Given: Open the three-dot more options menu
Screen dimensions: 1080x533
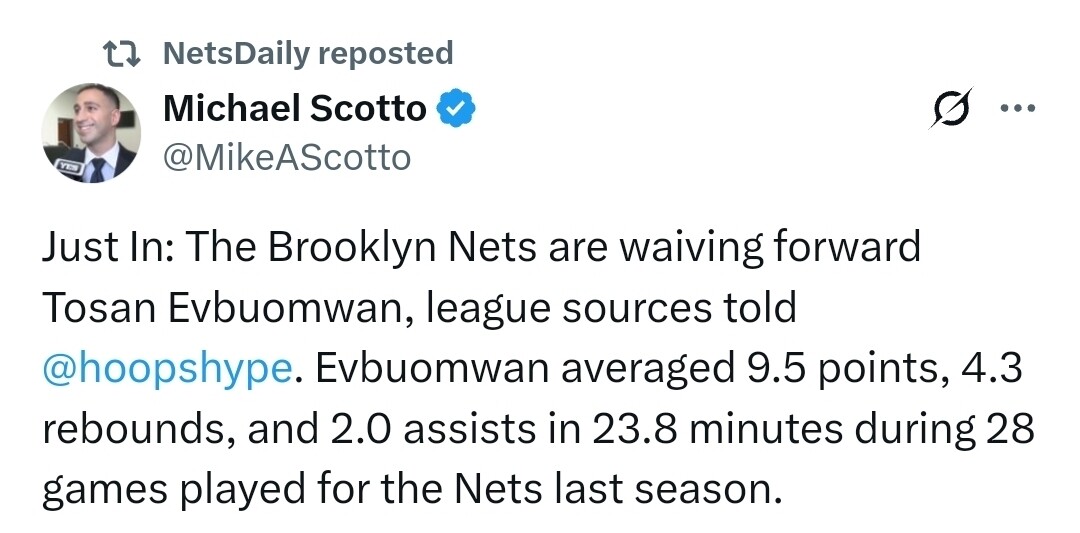Looking at the screenshot, I should 1018,109.
